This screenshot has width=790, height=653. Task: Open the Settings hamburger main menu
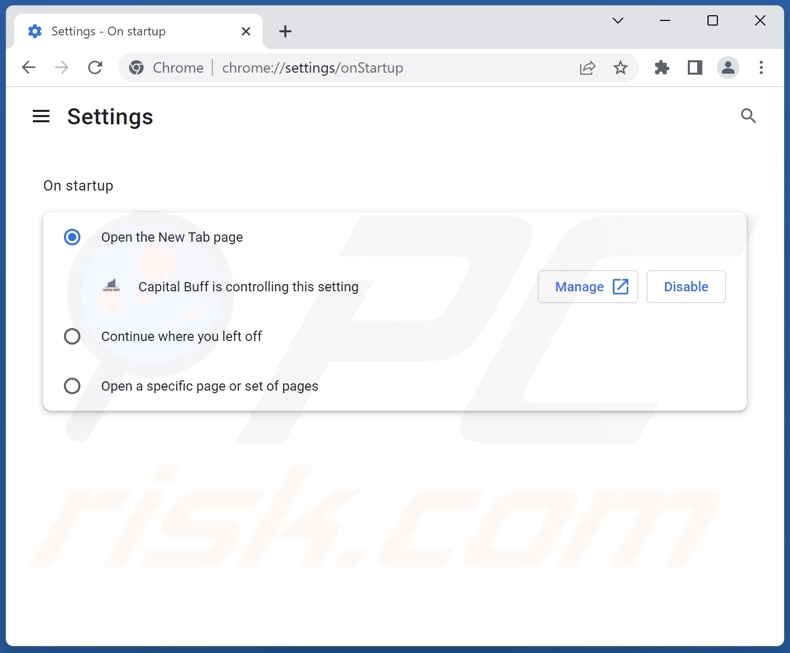click(41, 116)
